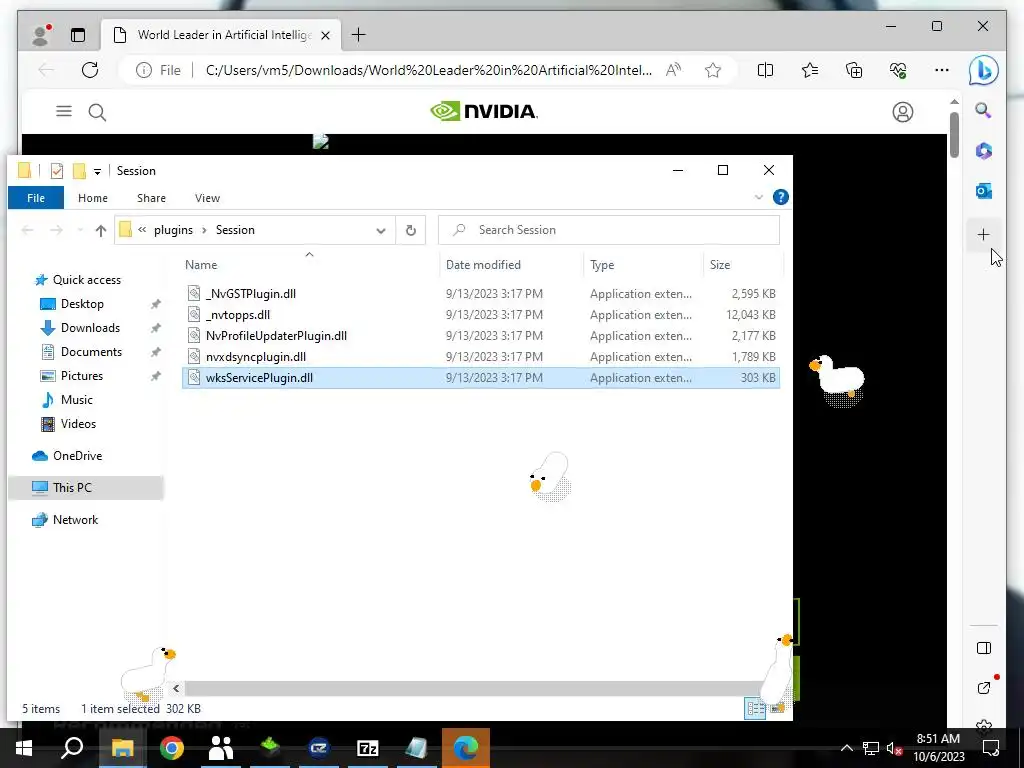The width and height of the screenshot is (1024, 768).
Task: Open Edge tab actions menu icon
Action: coord(78,35)
